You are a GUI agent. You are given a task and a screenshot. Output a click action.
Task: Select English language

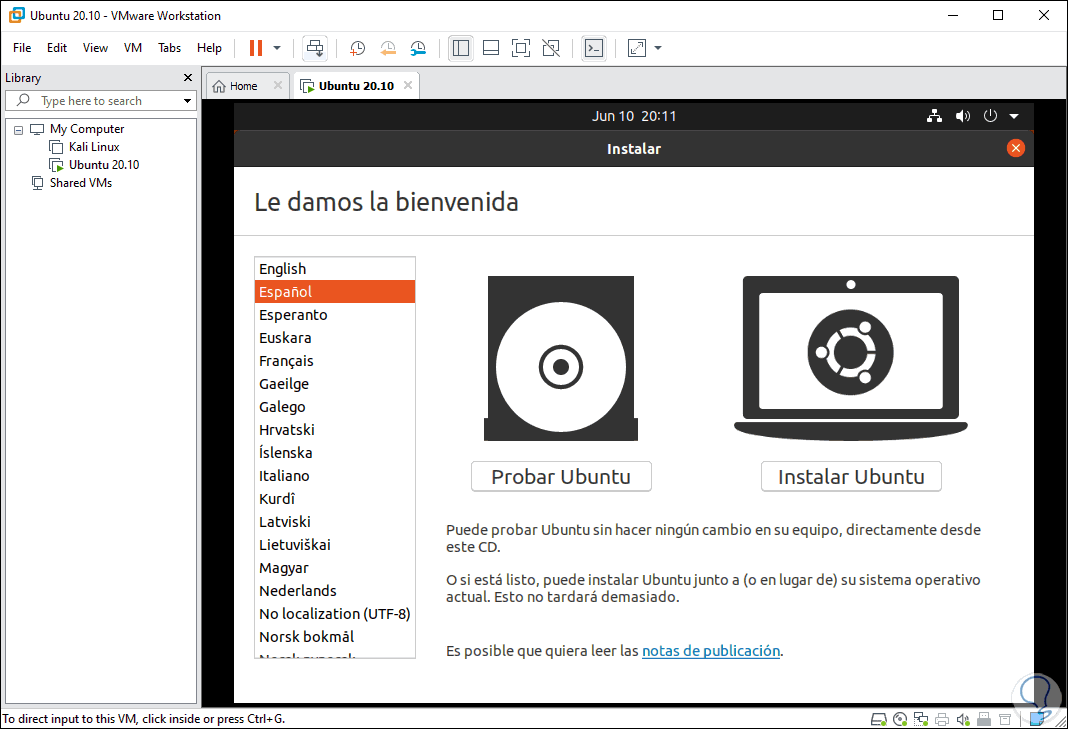(x=334, y=268)
